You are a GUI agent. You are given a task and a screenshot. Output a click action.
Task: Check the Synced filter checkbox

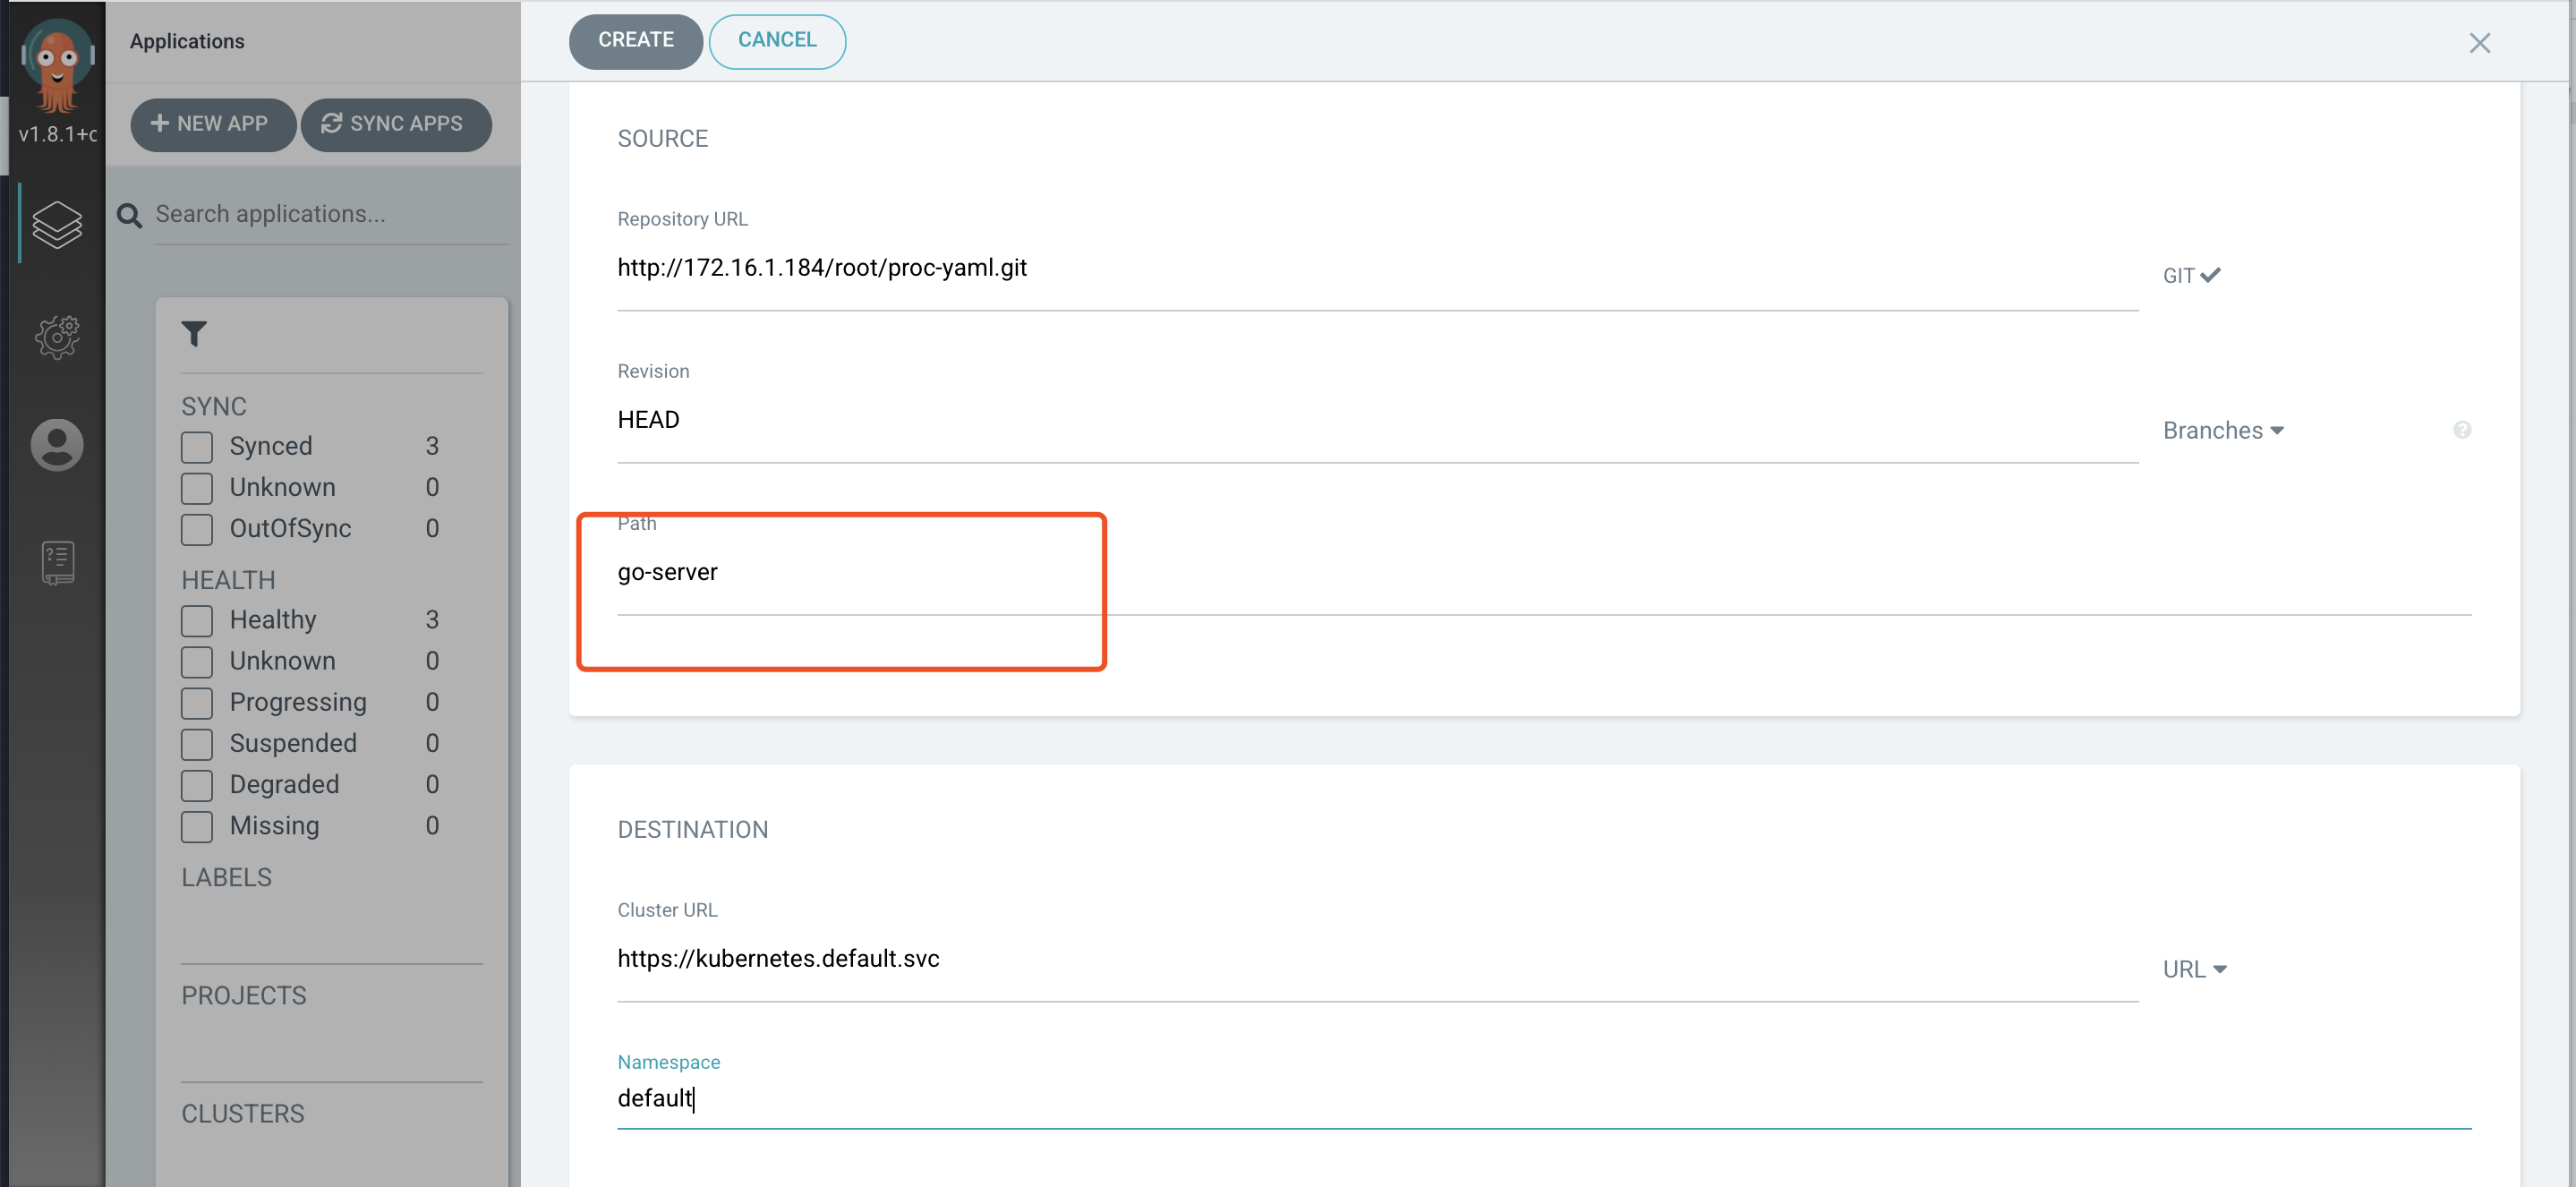197,447
